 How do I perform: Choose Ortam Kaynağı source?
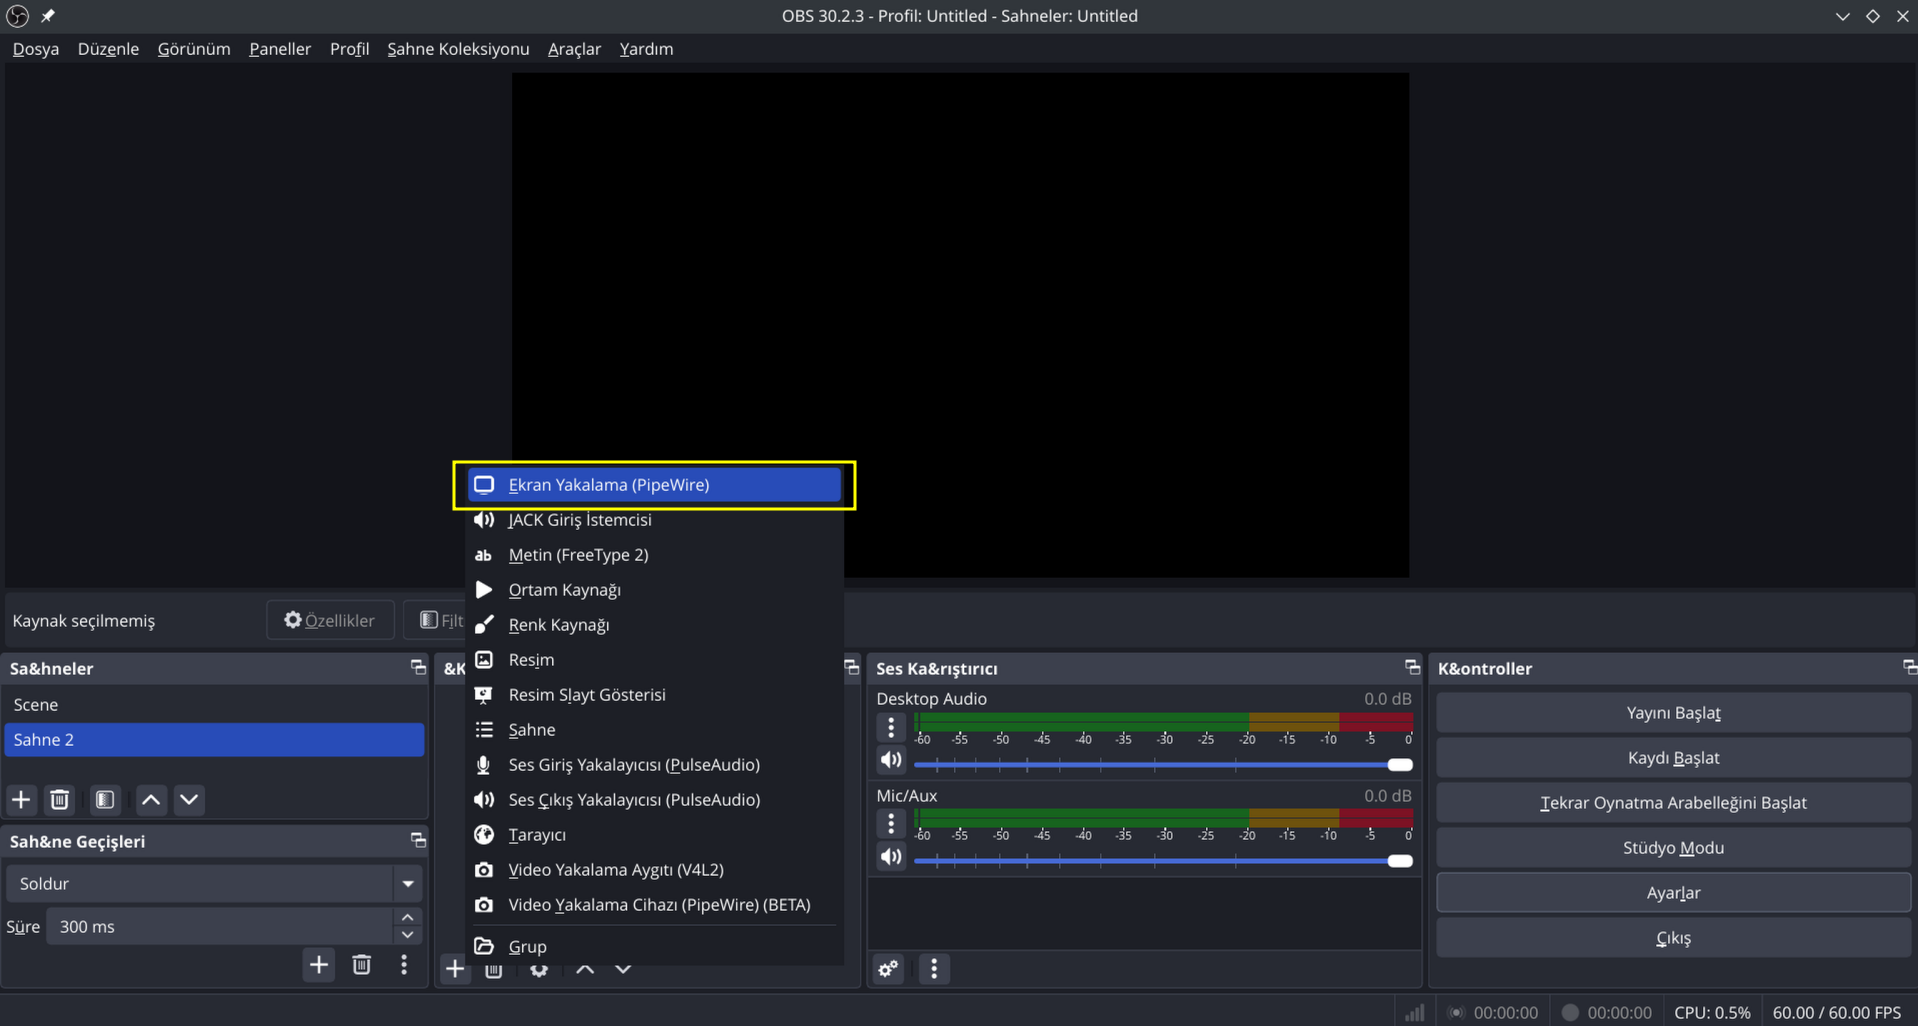(x=654, y=590)
